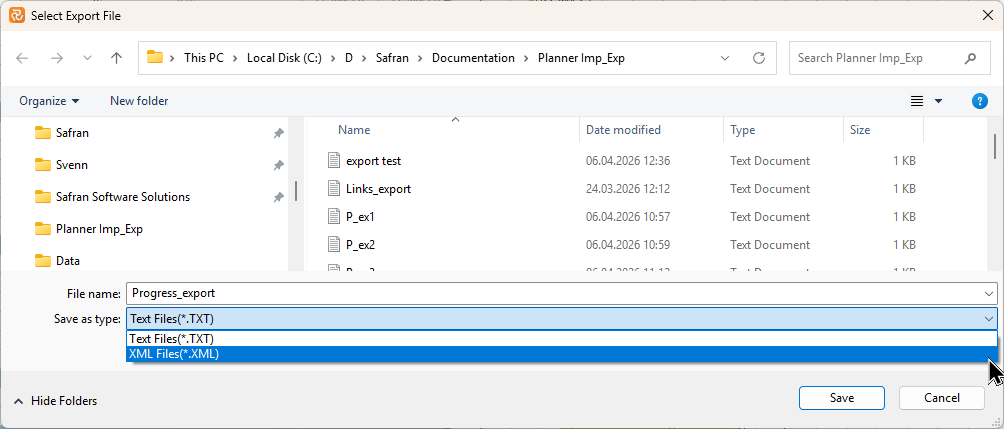Click the pin icon beside Safran folder

278,133
